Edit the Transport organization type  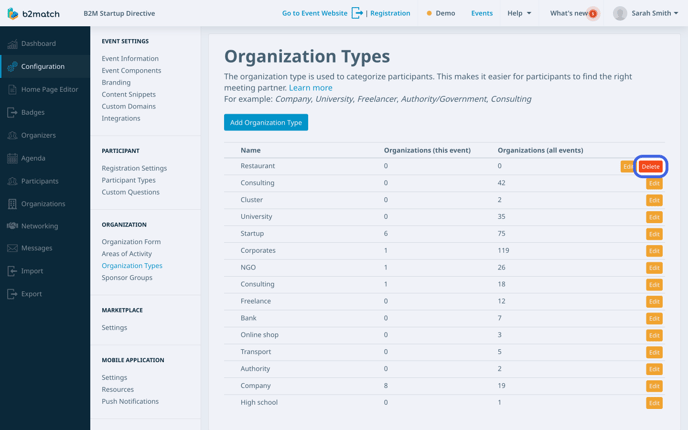[654, 352]
